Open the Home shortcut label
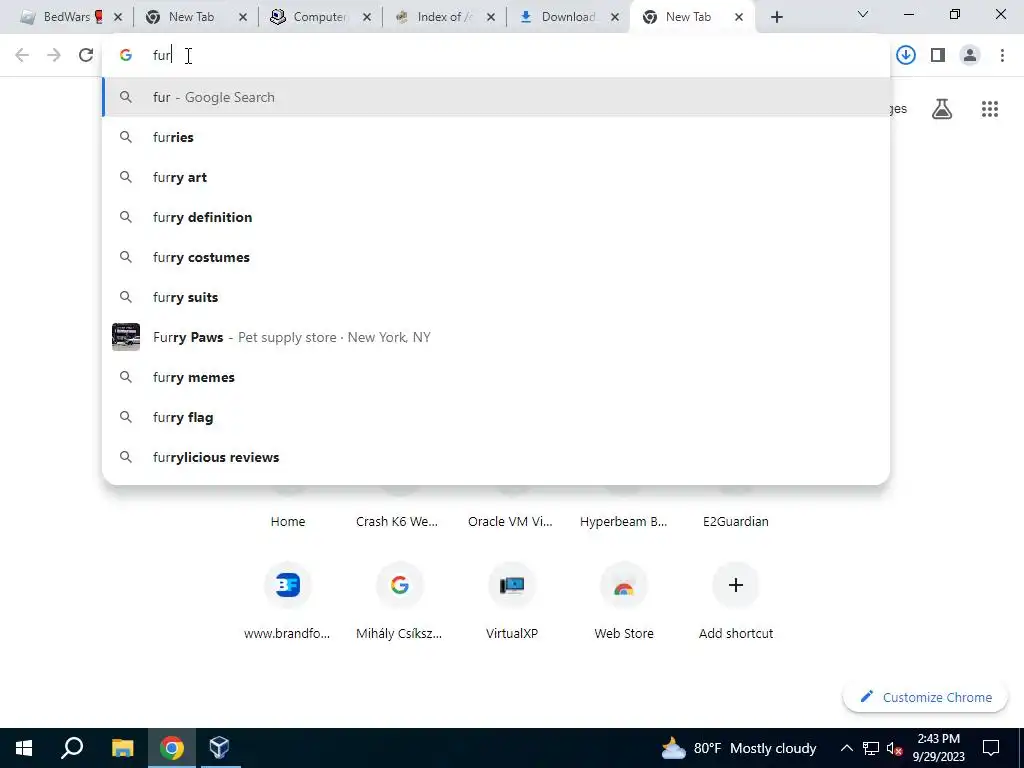Image resolution: width=1024 pixels, height=768 pixels. click(x=287, y=521)
